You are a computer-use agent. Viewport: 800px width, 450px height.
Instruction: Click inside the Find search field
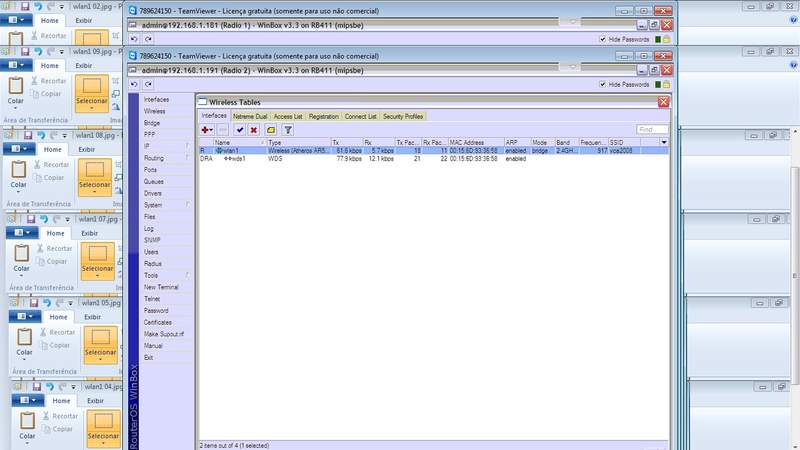(652, 130)
